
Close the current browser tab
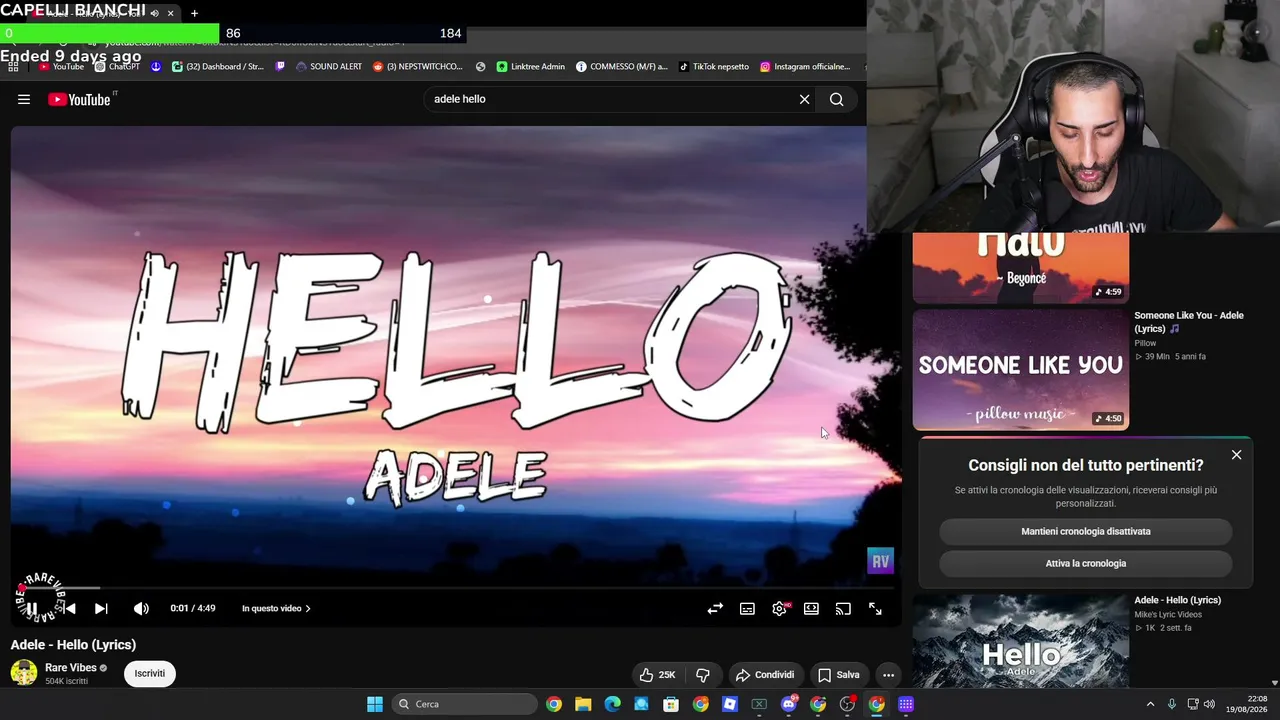click(170, 13)
